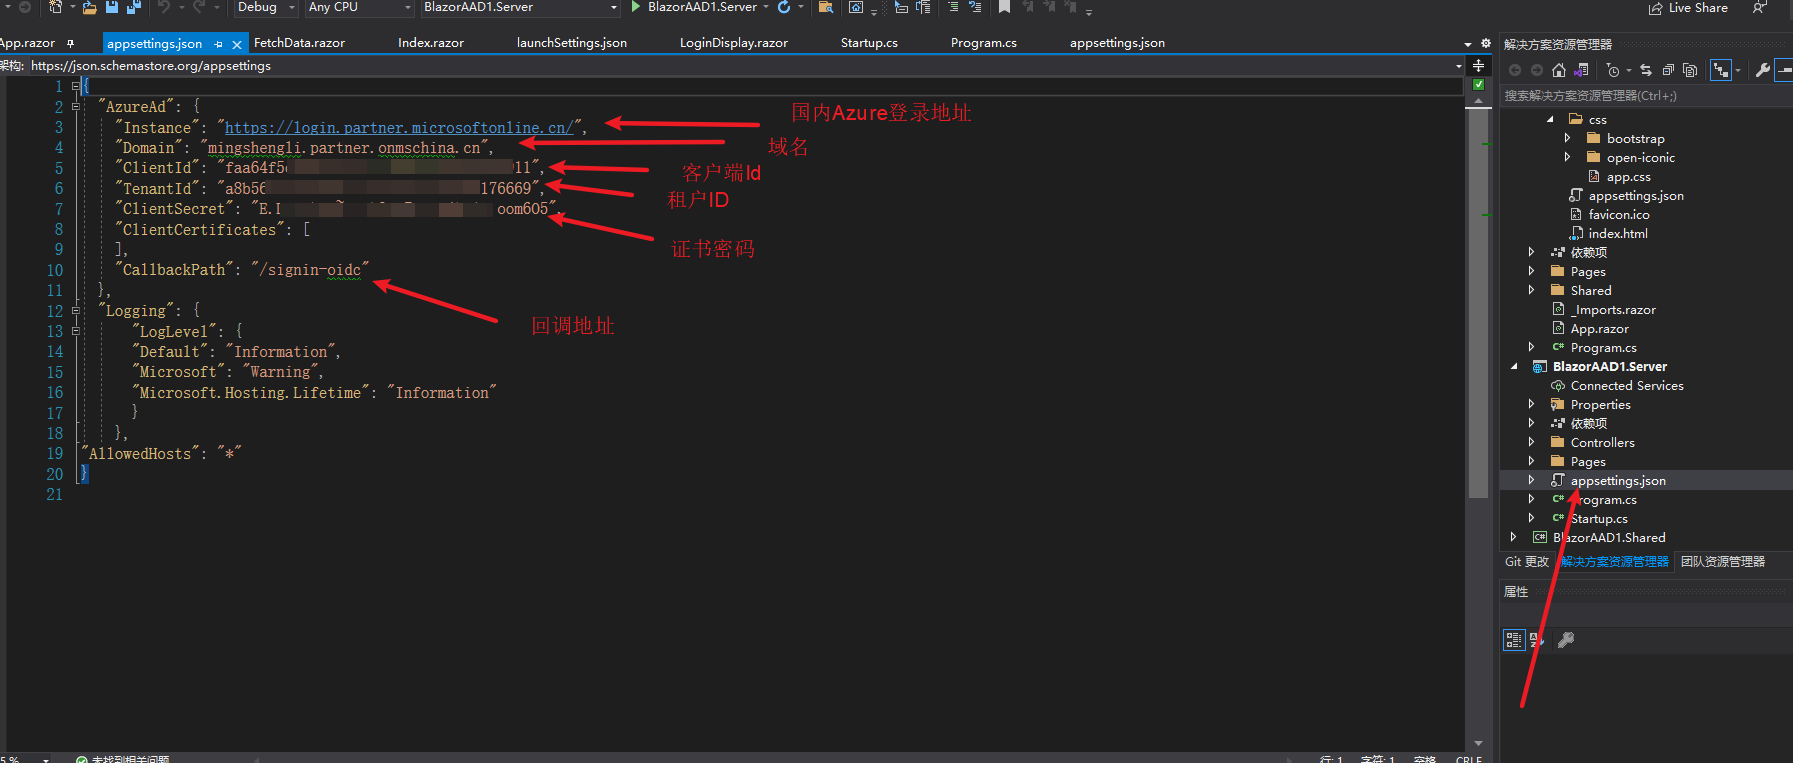Image resolution: width=1793 pixels, height=763 pixels.
Task: Open the editor tab settings gear
Action: point(1485,44)
